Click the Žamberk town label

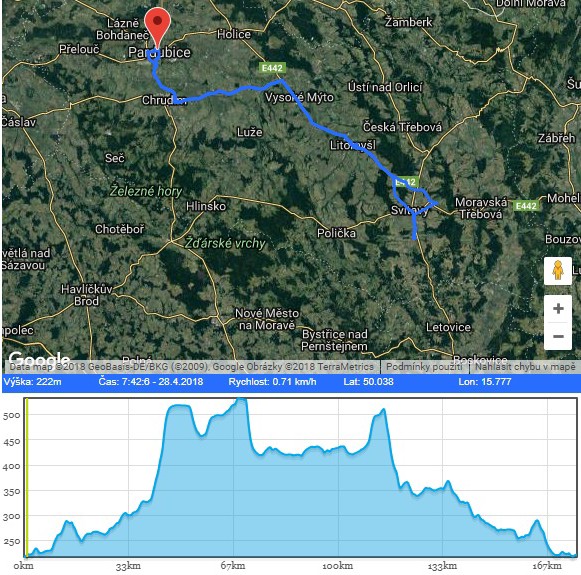408,22
